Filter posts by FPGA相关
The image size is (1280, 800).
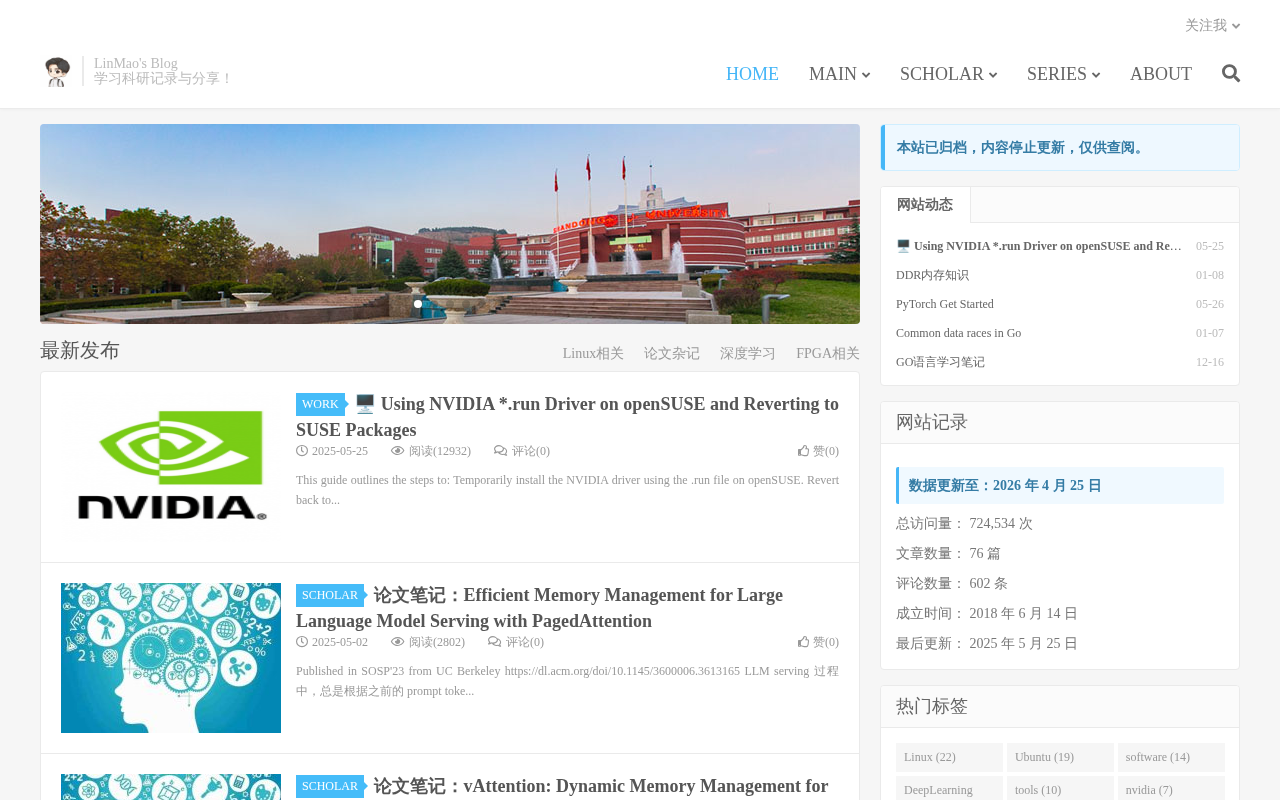point(828,354)
